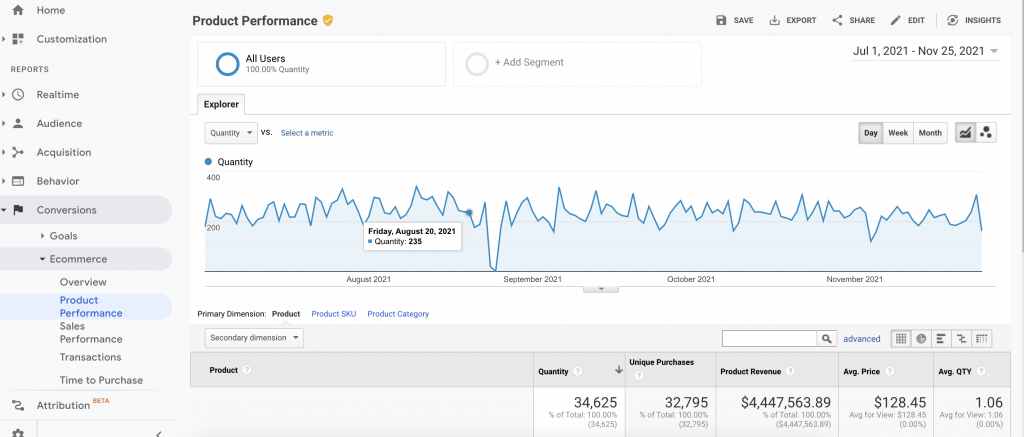This screenshot has height=437, width=1024.
Task: Sort by Quantity column header
Action: (x=579, y=371)
